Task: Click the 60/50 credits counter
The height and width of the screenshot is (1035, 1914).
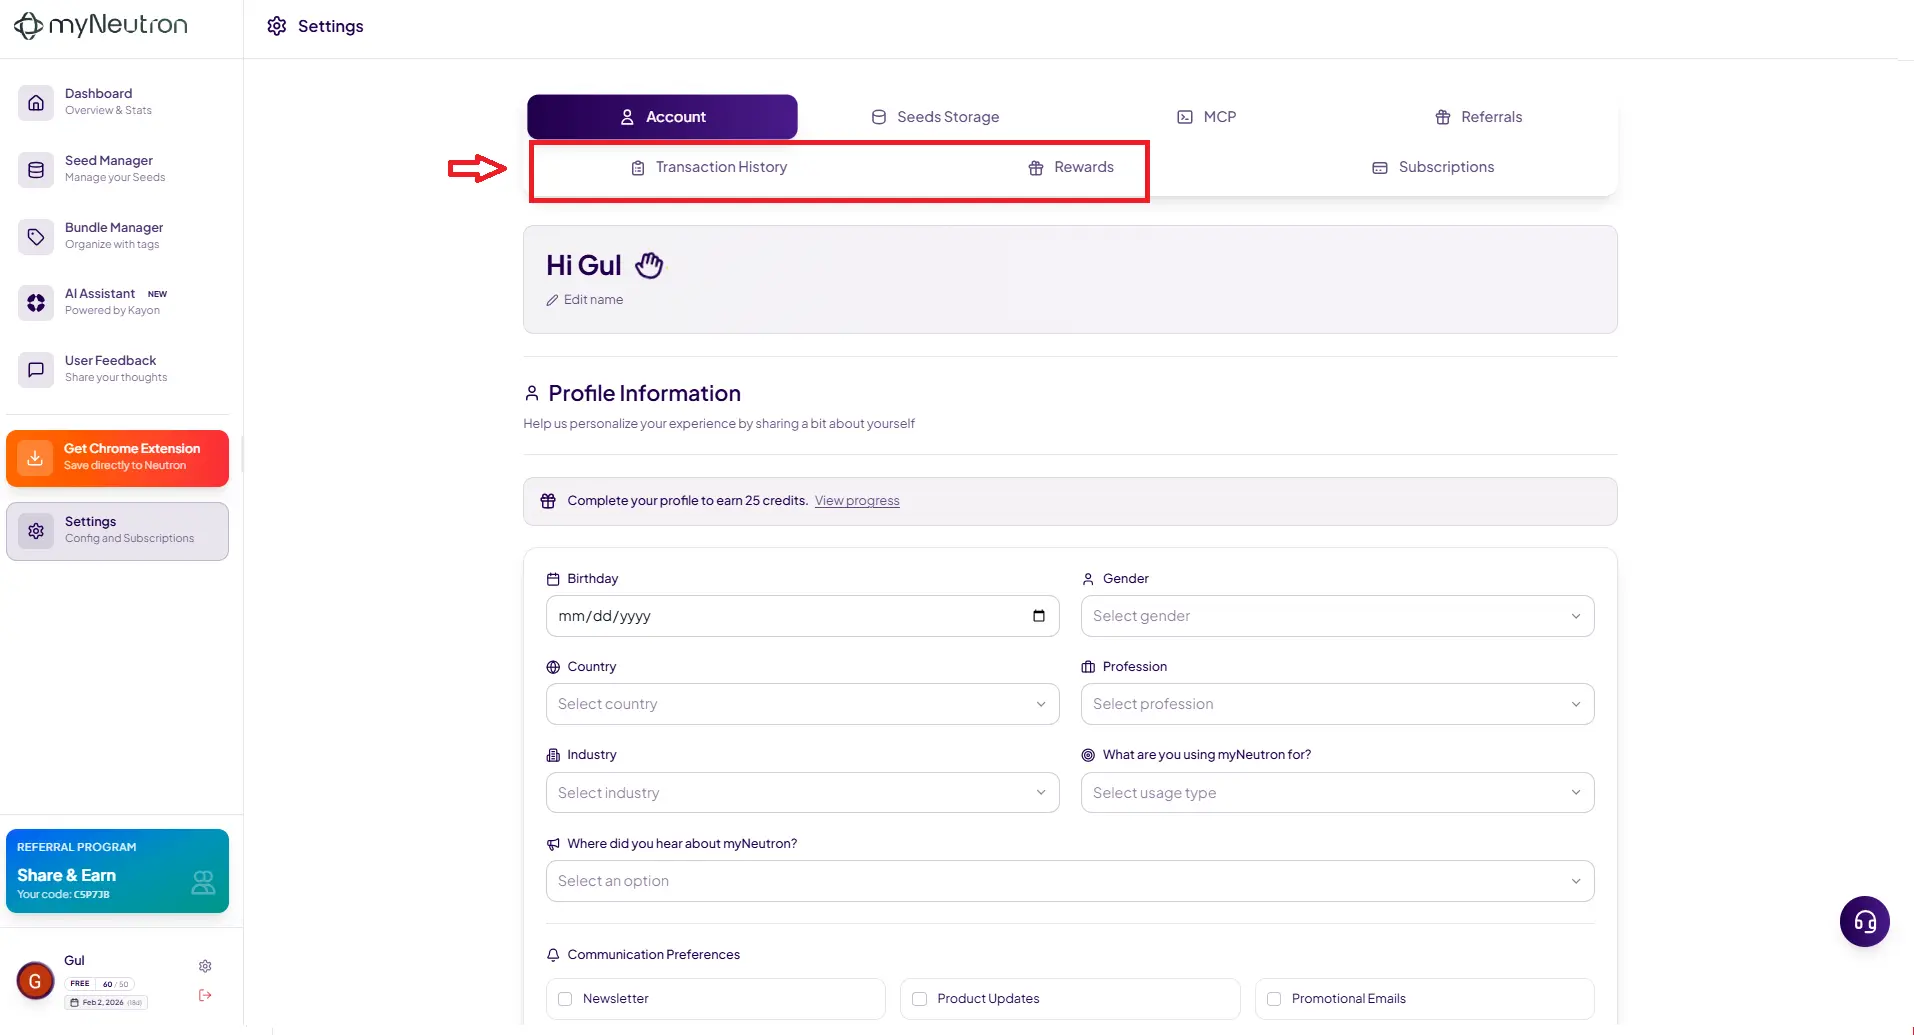Action: pyautogui.click(x=115, y=984)
